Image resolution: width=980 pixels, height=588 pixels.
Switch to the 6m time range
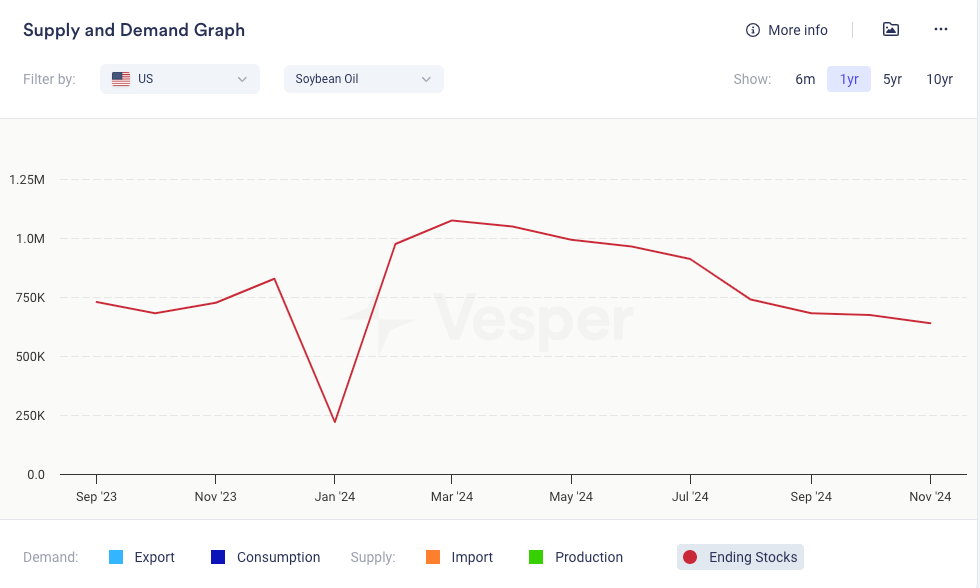tap(805, 79)
